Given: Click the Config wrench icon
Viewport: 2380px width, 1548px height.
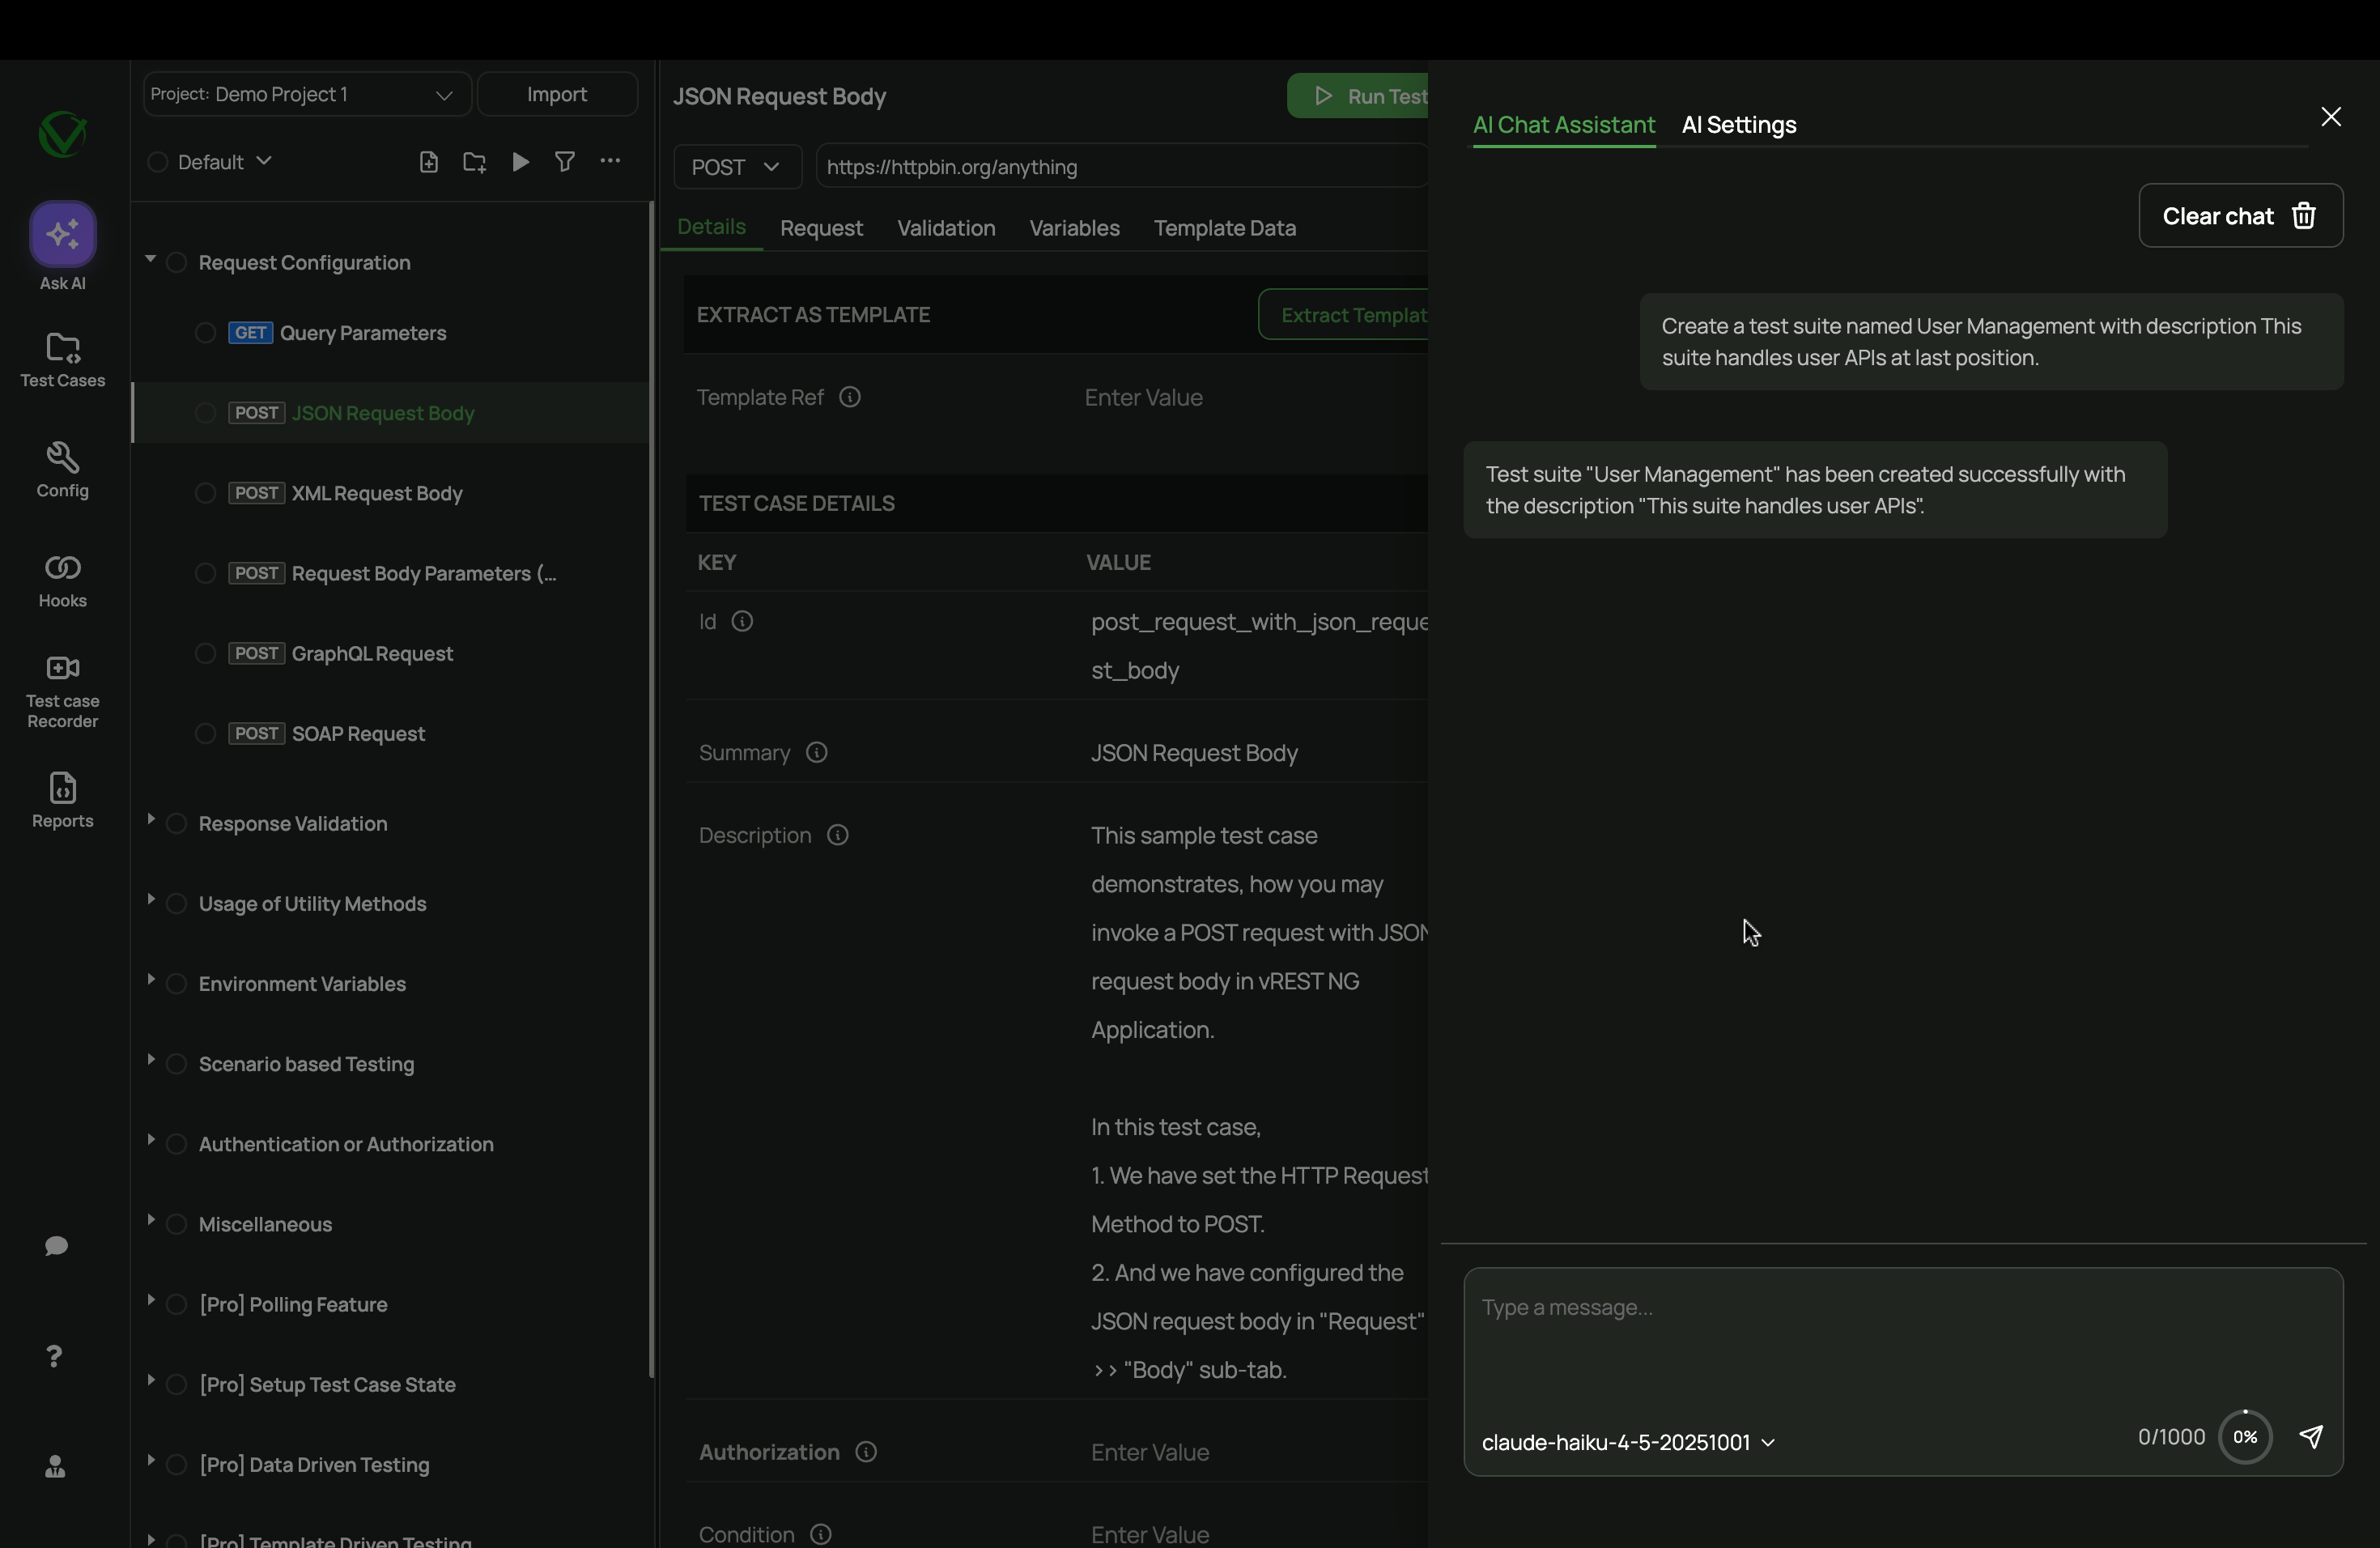Looking at the screenshot, I should point(62,458).
